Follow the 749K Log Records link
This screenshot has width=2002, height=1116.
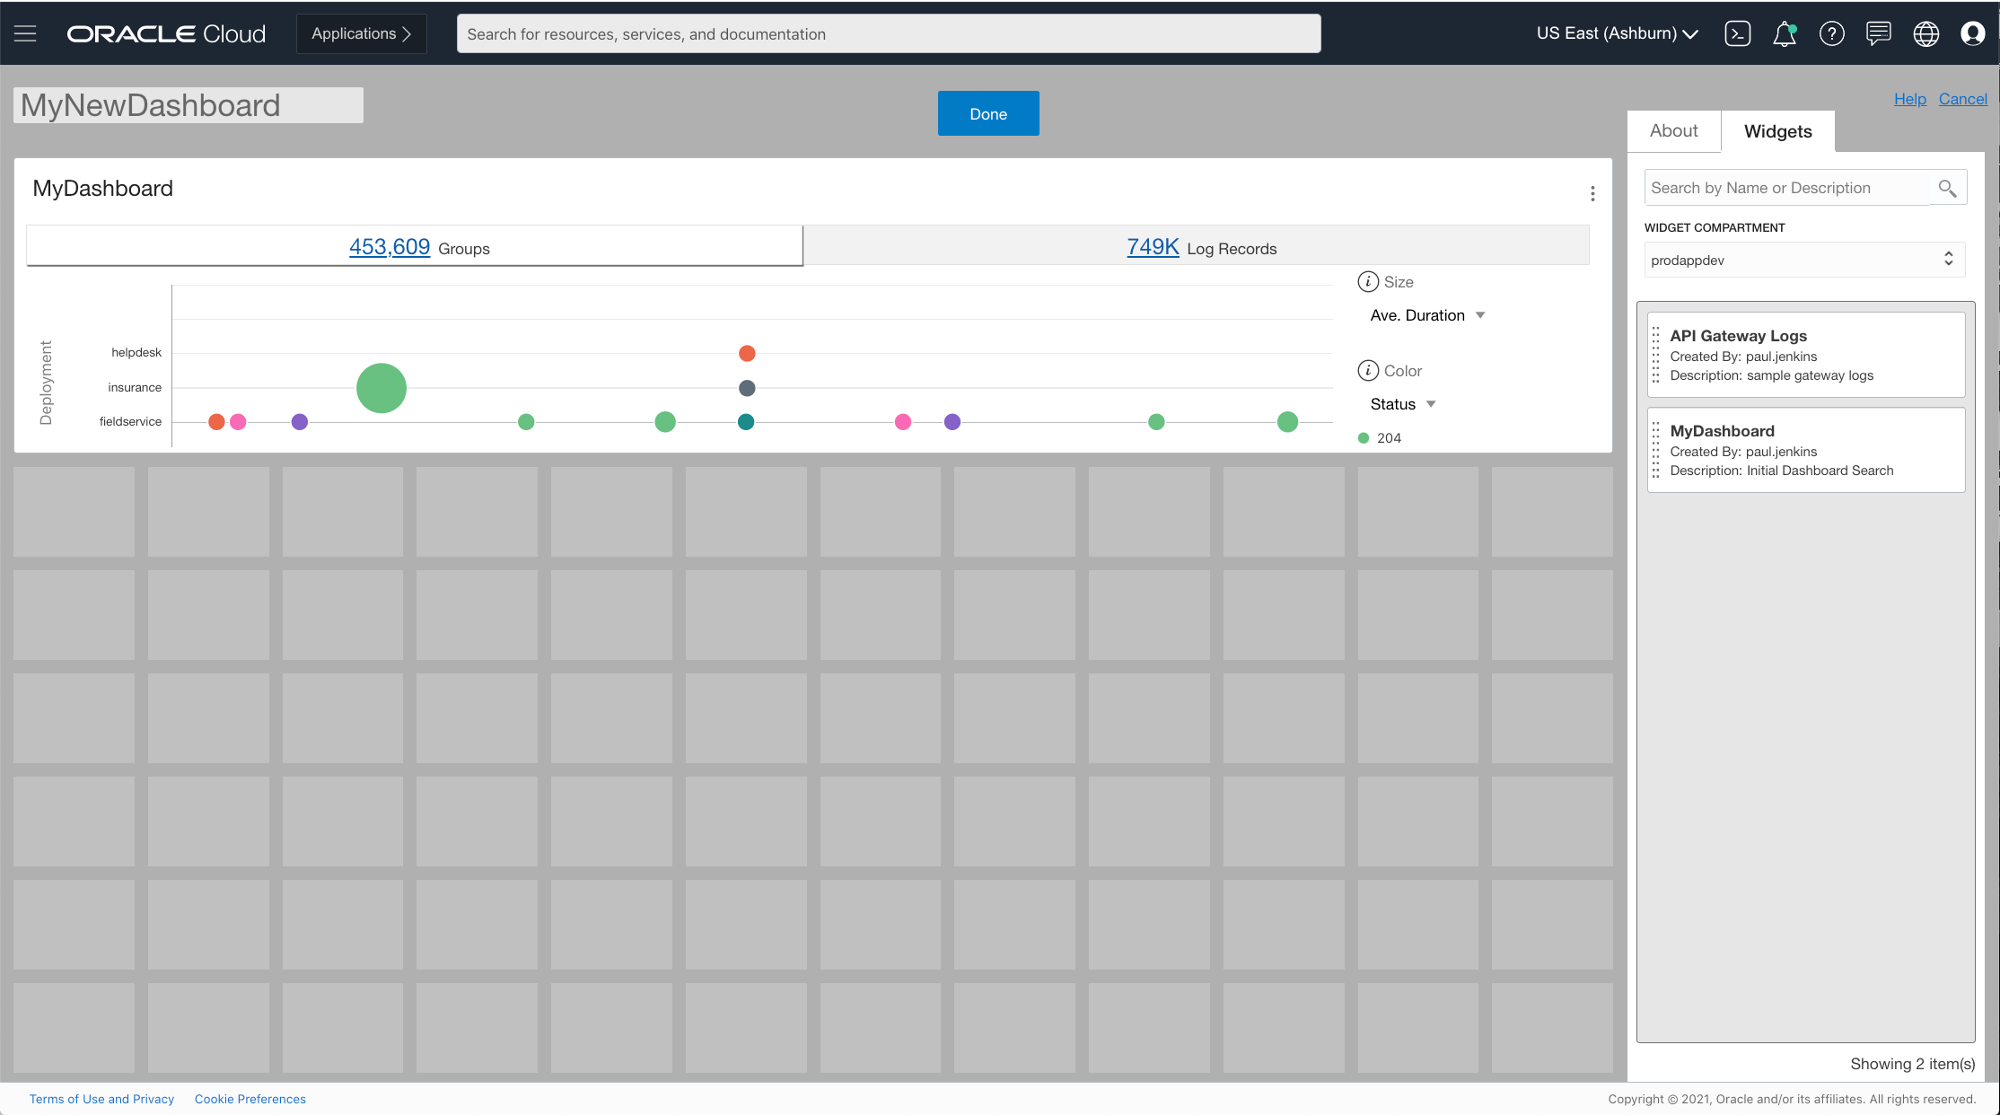pos(1152,246)
